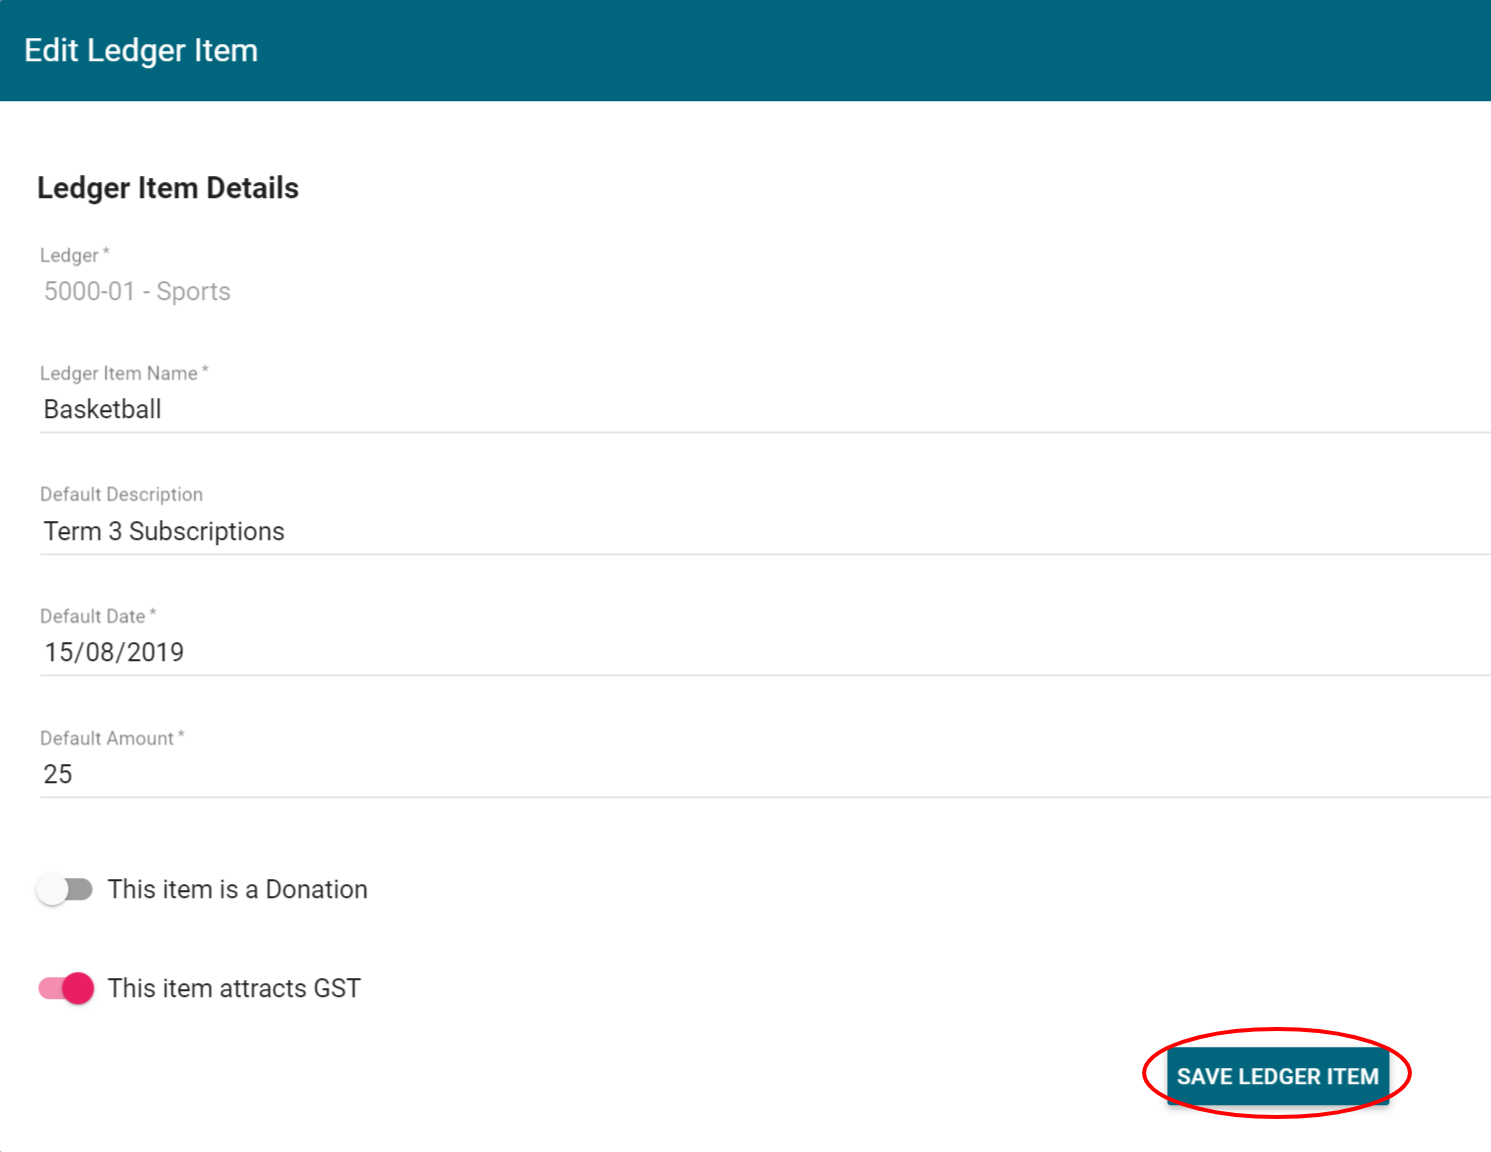Open the Ledger field showing 5000-01 - Sports

pyautogui.click(x=137, y=291)
